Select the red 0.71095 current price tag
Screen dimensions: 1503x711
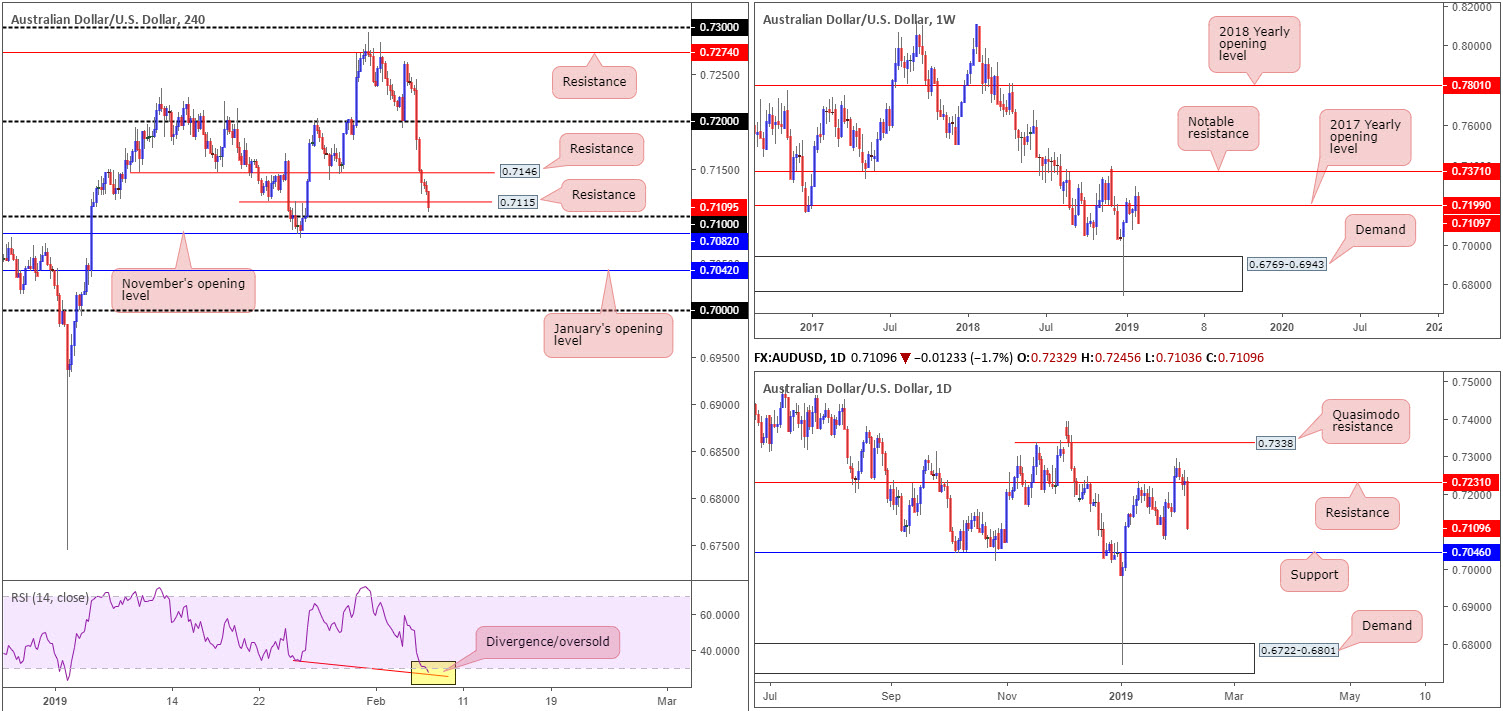718,207
